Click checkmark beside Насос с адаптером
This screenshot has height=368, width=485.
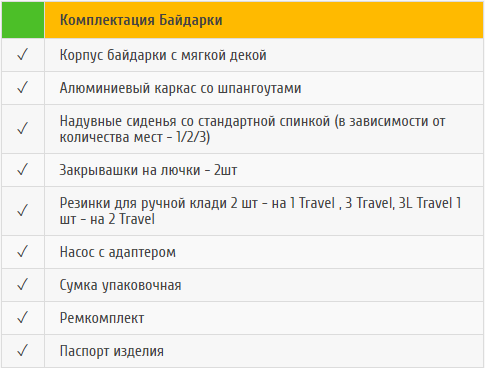[22, 252]
